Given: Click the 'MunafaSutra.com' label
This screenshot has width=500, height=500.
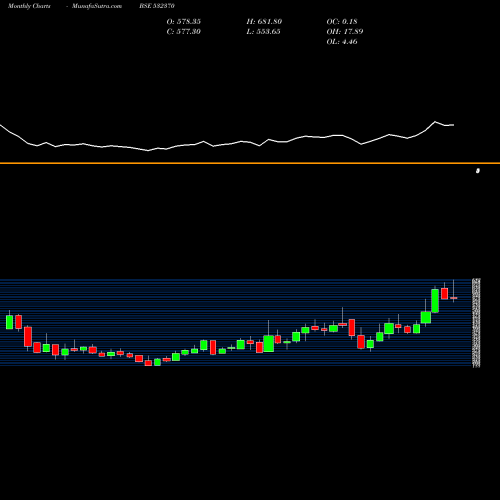Looking at the screenshot, I should (97, 6).
